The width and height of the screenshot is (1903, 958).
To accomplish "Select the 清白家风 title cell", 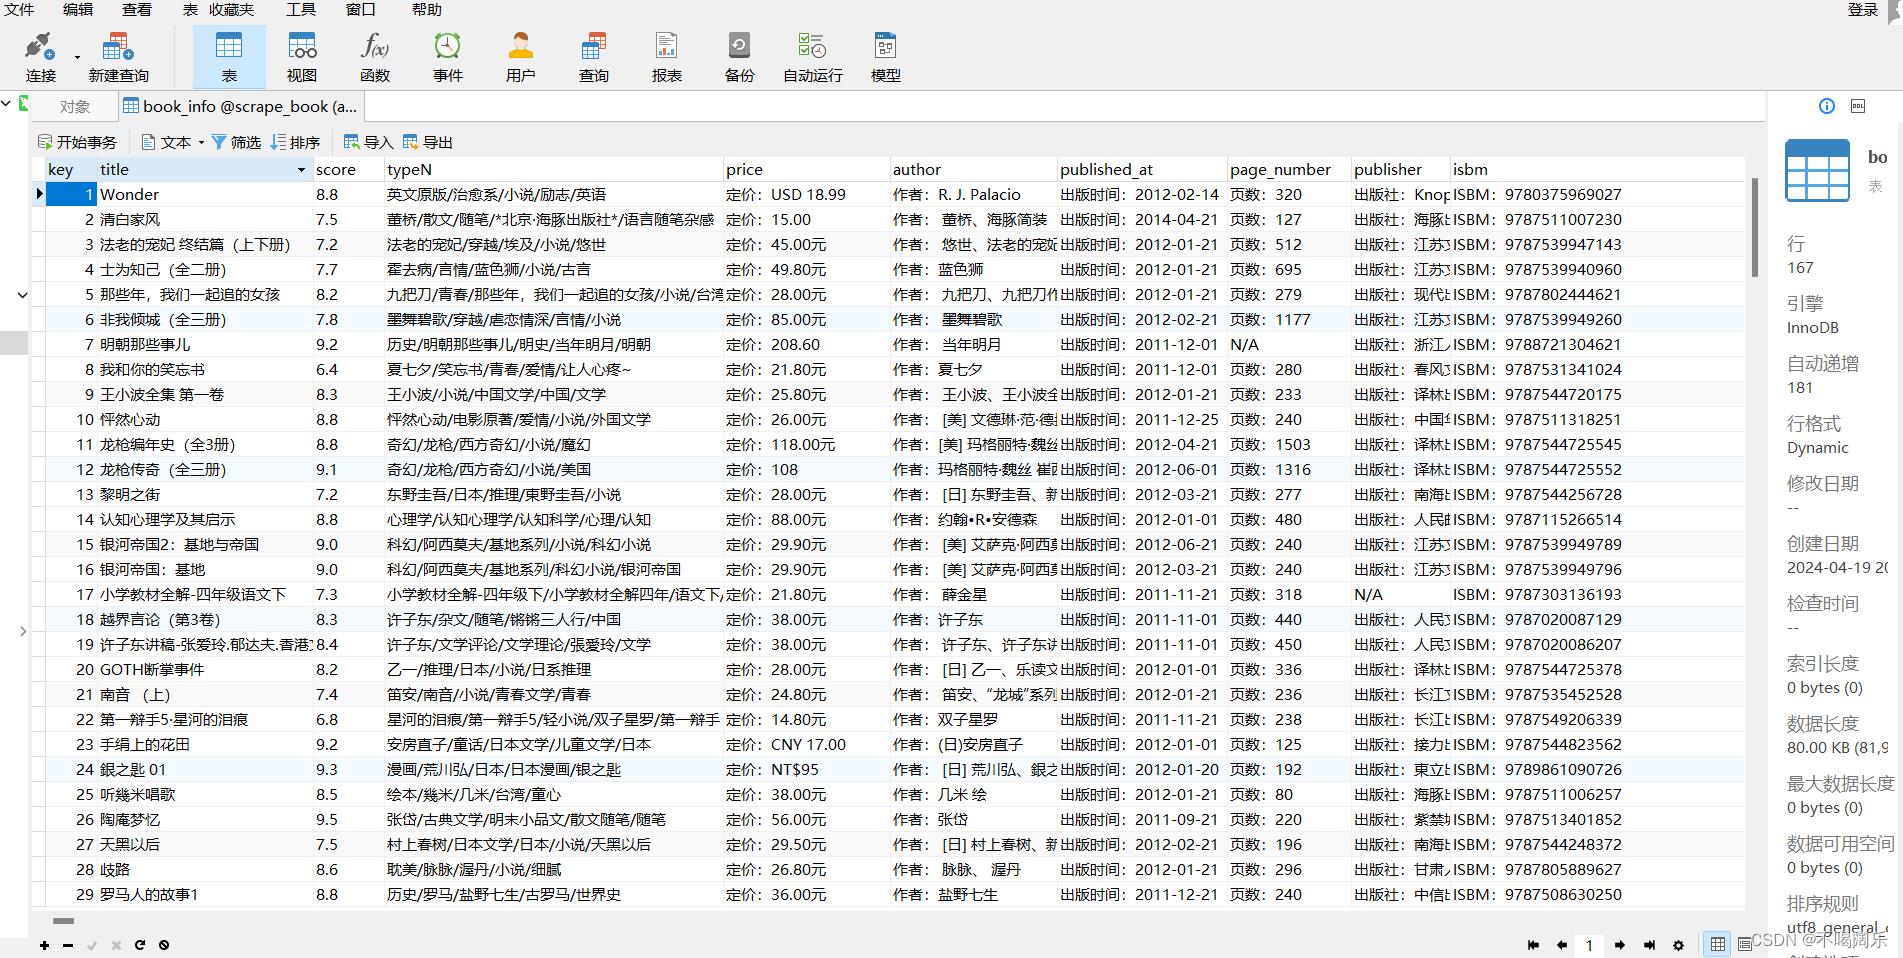I will pos(205,220).
